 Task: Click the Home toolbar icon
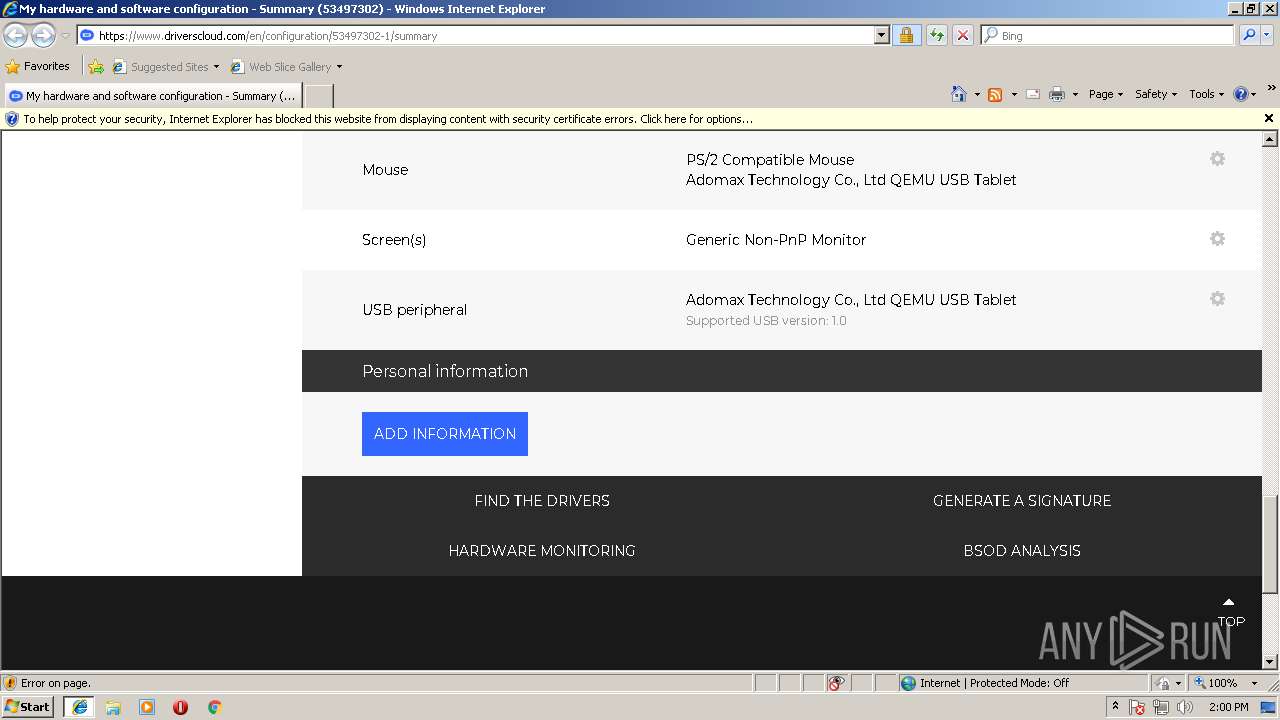point(959,94)
